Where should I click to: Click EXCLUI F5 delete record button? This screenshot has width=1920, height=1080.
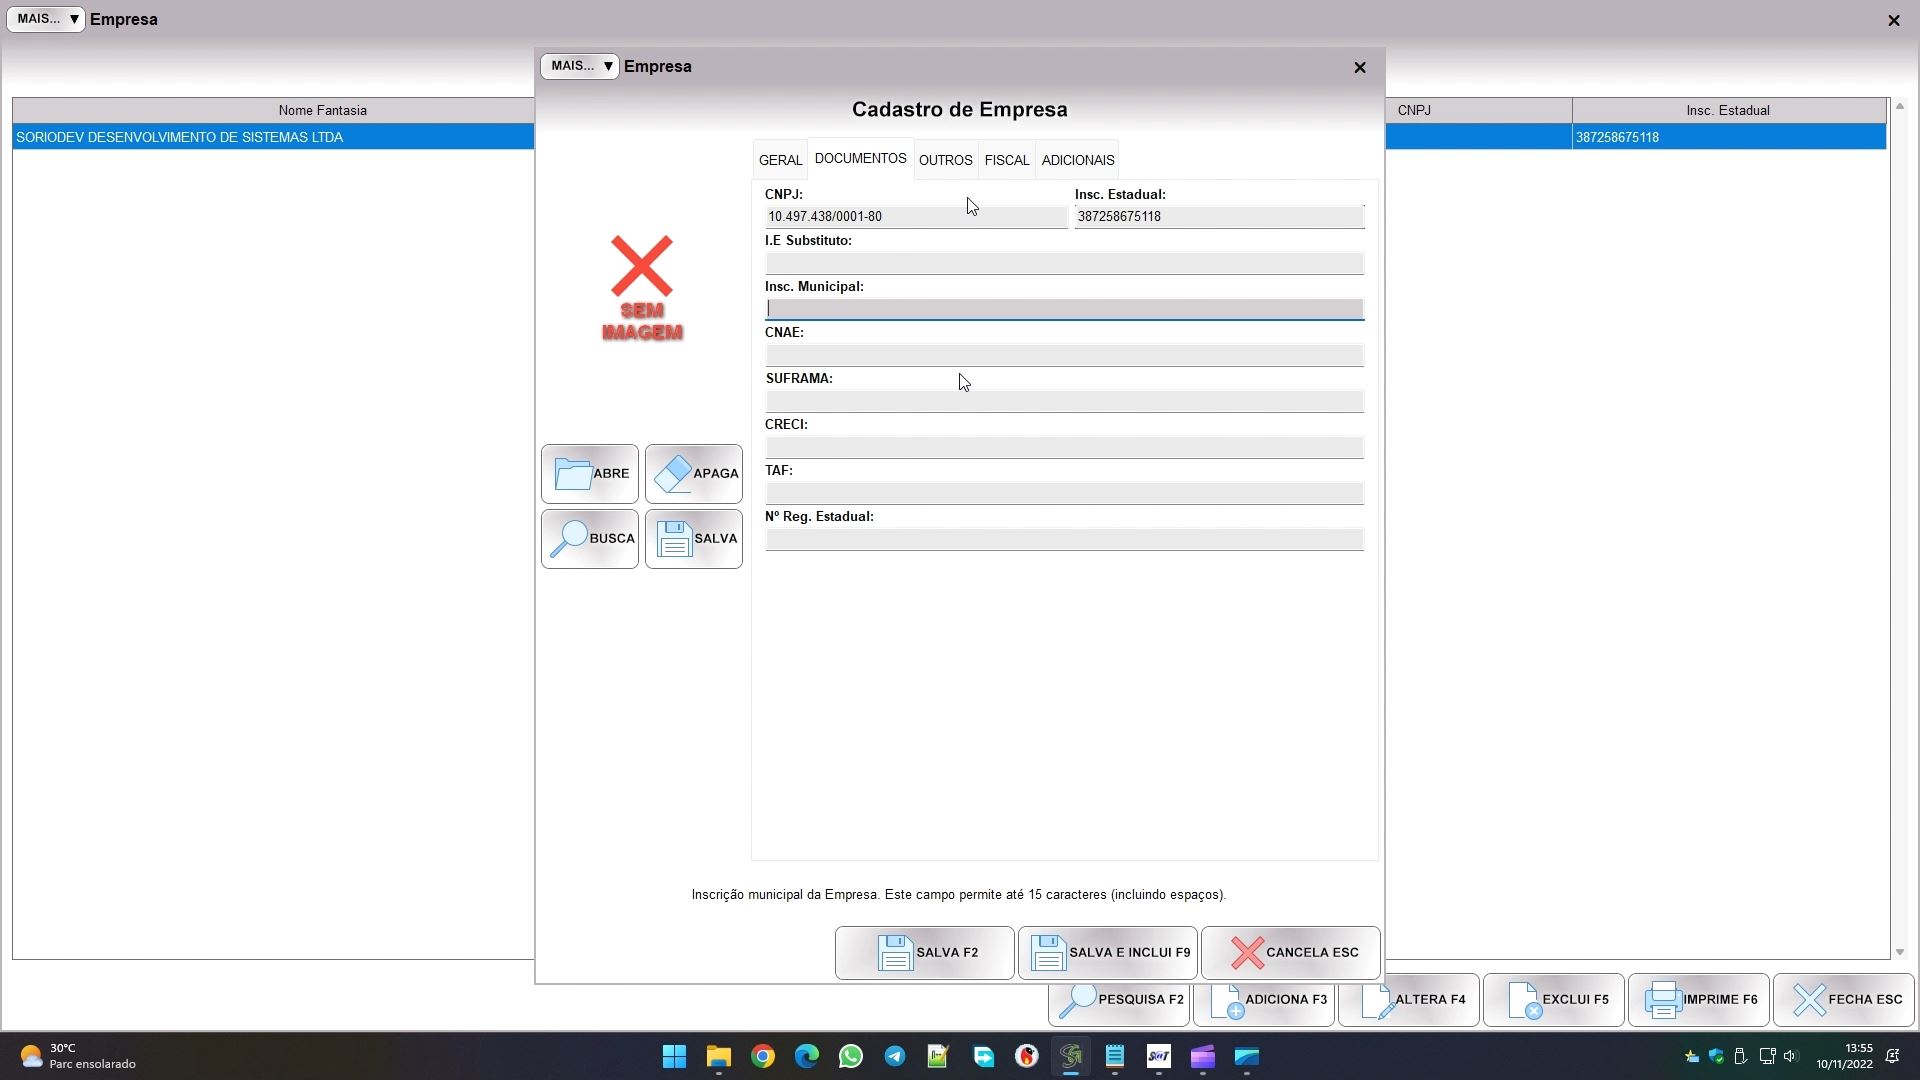(x=1553, y=1000)
